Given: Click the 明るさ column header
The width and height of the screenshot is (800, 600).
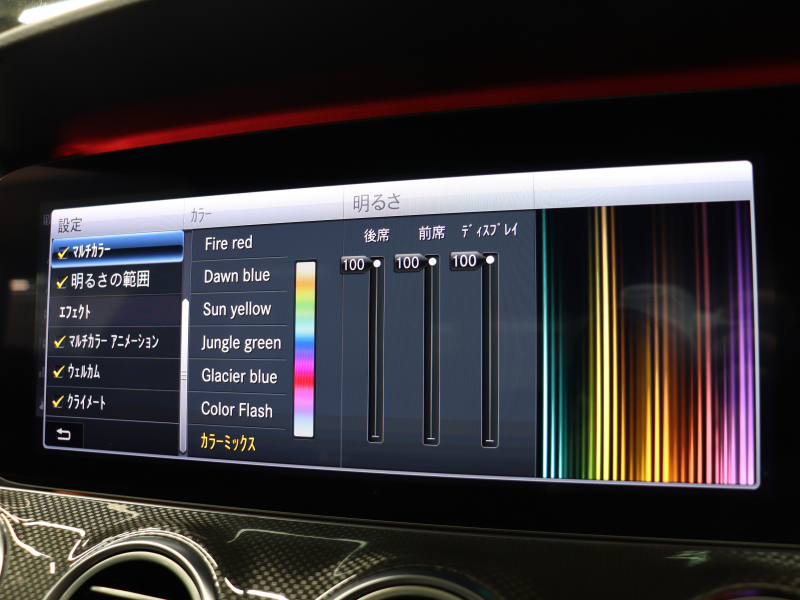Looking at the screenshot, I should point(377,203).
